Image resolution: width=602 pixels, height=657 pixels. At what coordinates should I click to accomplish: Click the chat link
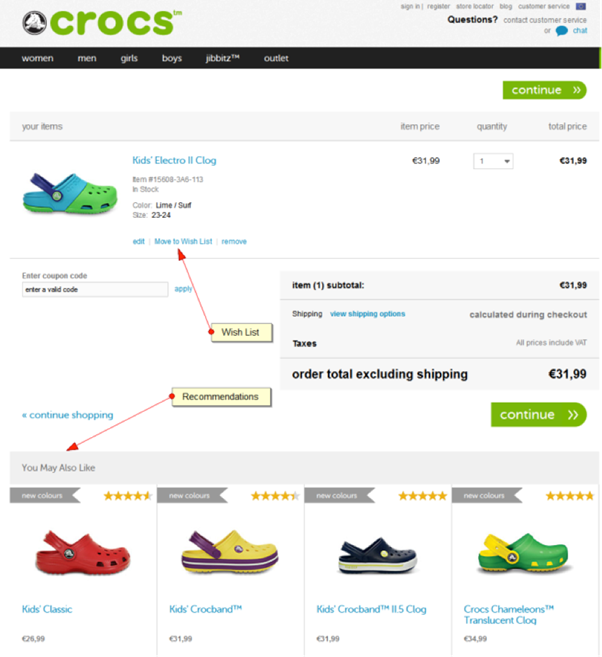[x=580, y=31]
